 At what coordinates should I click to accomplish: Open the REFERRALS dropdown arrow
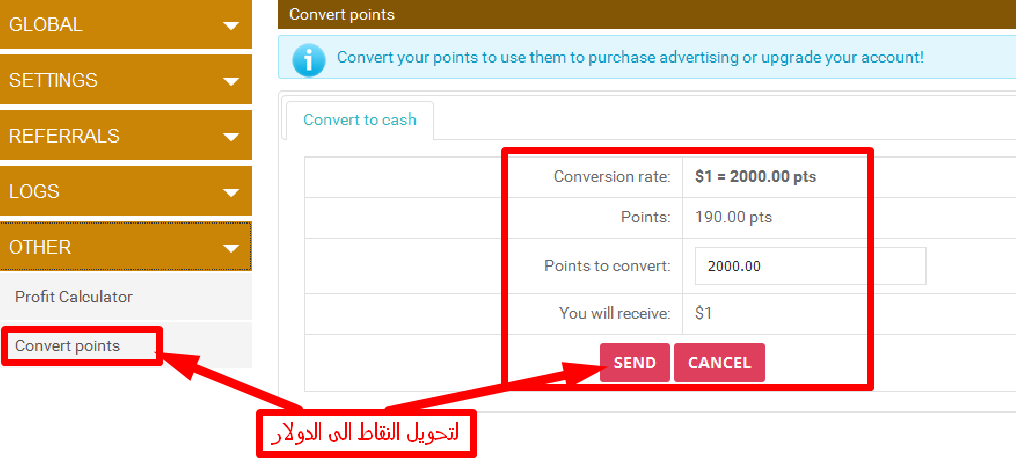[230, 137]
